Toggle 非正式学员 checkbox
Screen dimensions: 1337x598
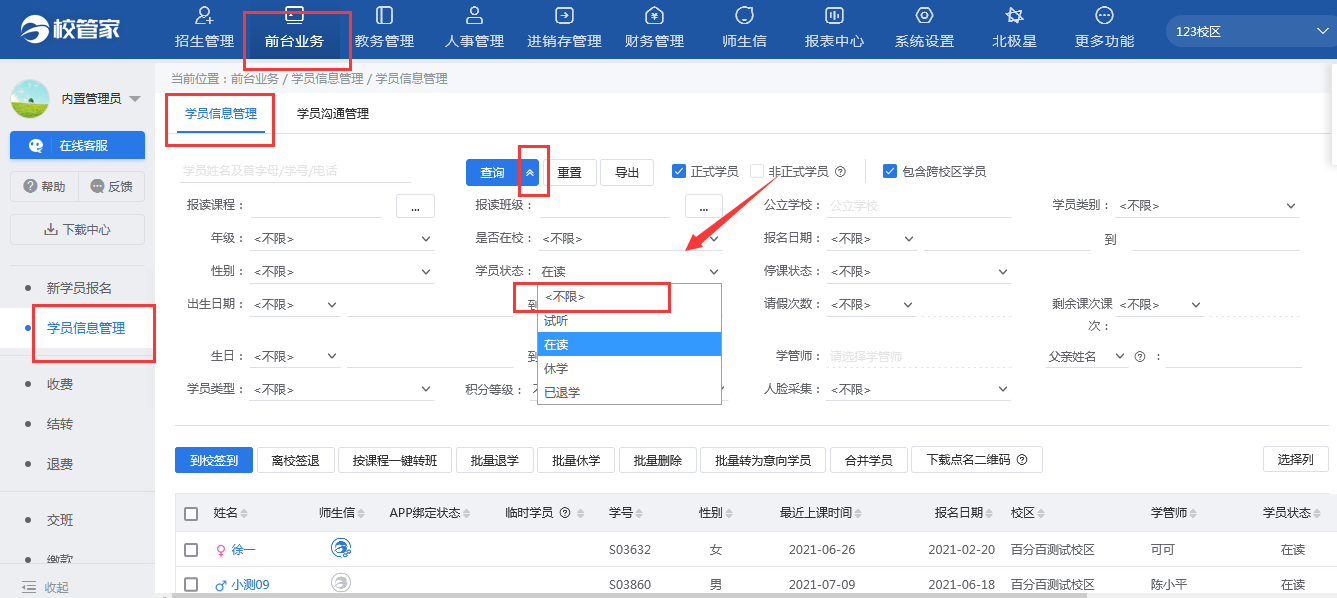(757, 171)
